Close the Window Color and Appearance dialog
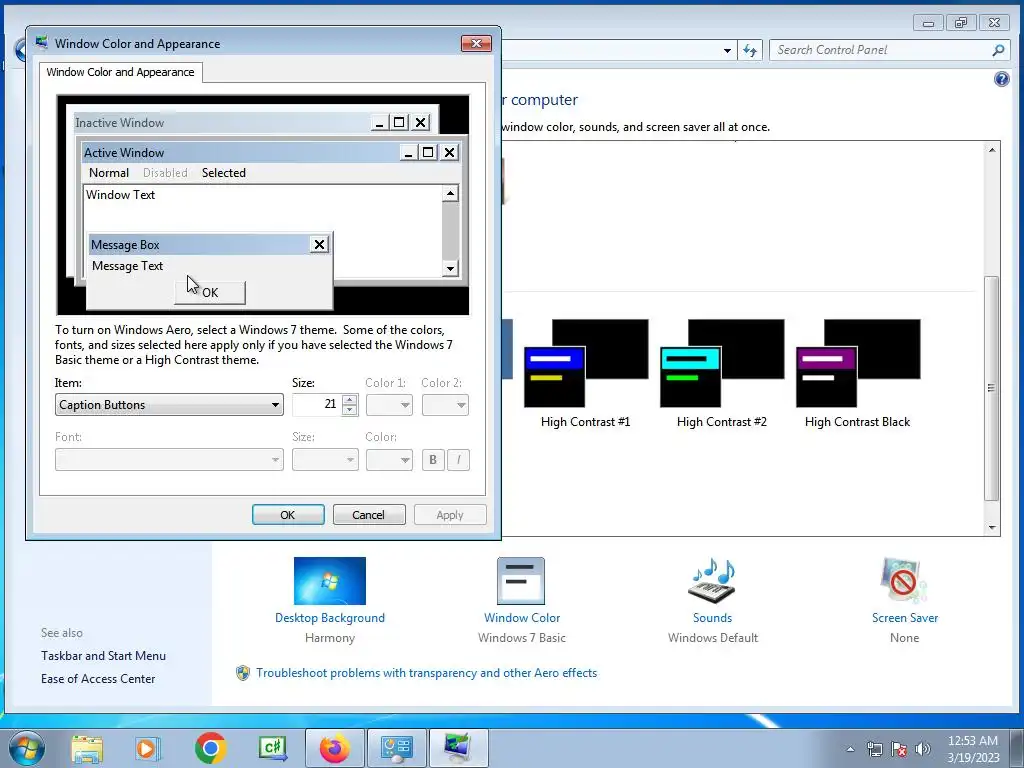This screenshot has width=1024, height=768. (x=476, y=43)
